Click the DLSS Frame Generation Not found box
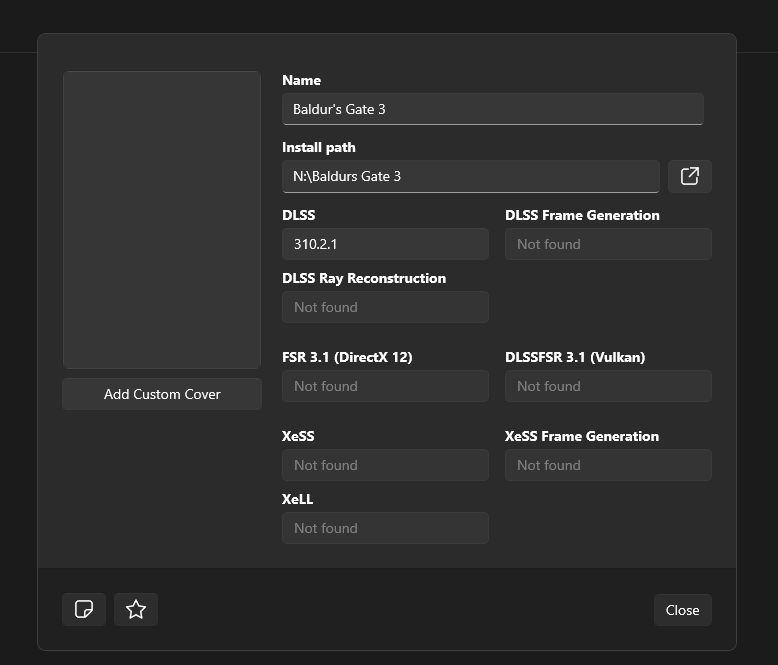 pyautogui.click(x=608, y=244)
